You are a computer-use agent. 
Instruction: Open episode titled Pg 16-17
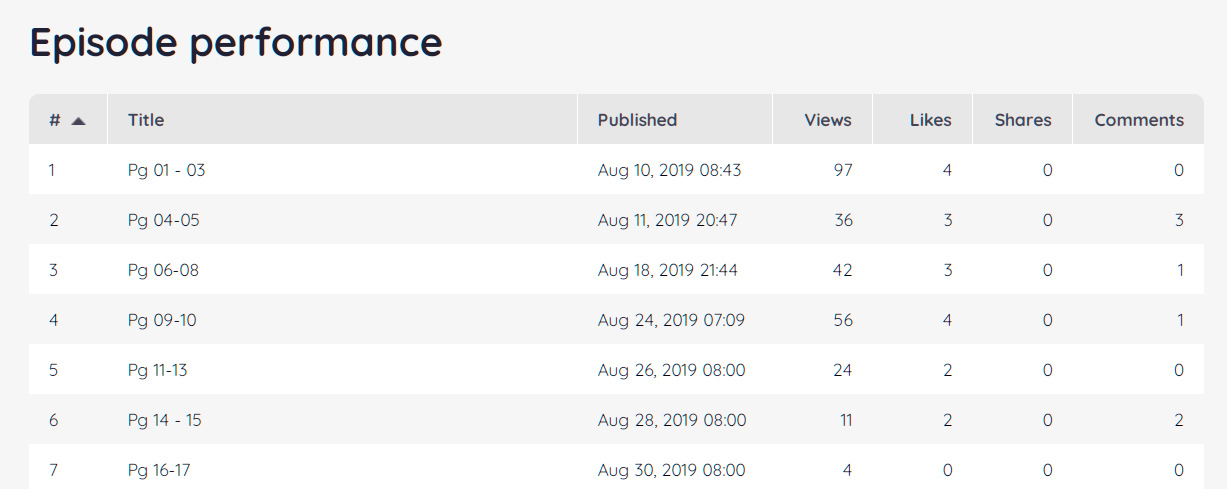159,470
